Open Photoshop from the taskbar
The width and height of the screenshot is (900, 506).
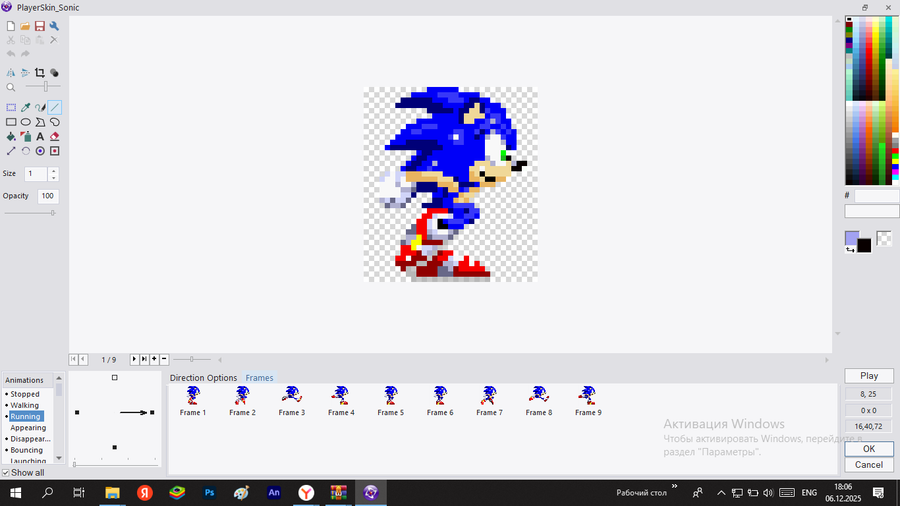[x=210, y=493]
